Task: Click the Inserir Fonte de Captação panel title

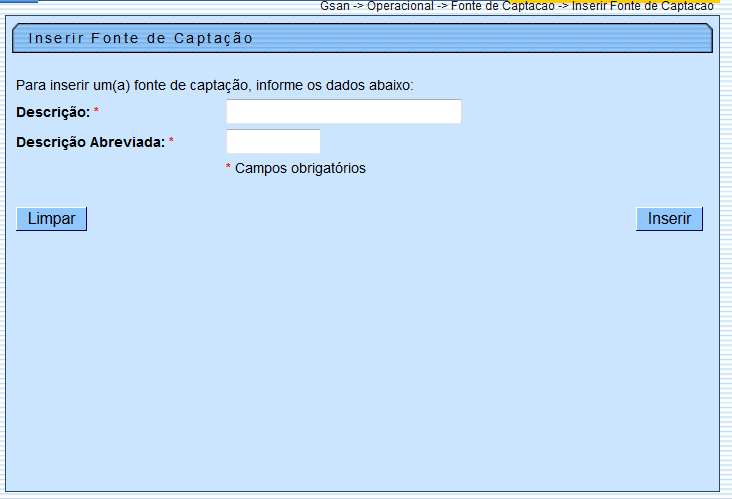Action: click(x=140, y=38)
